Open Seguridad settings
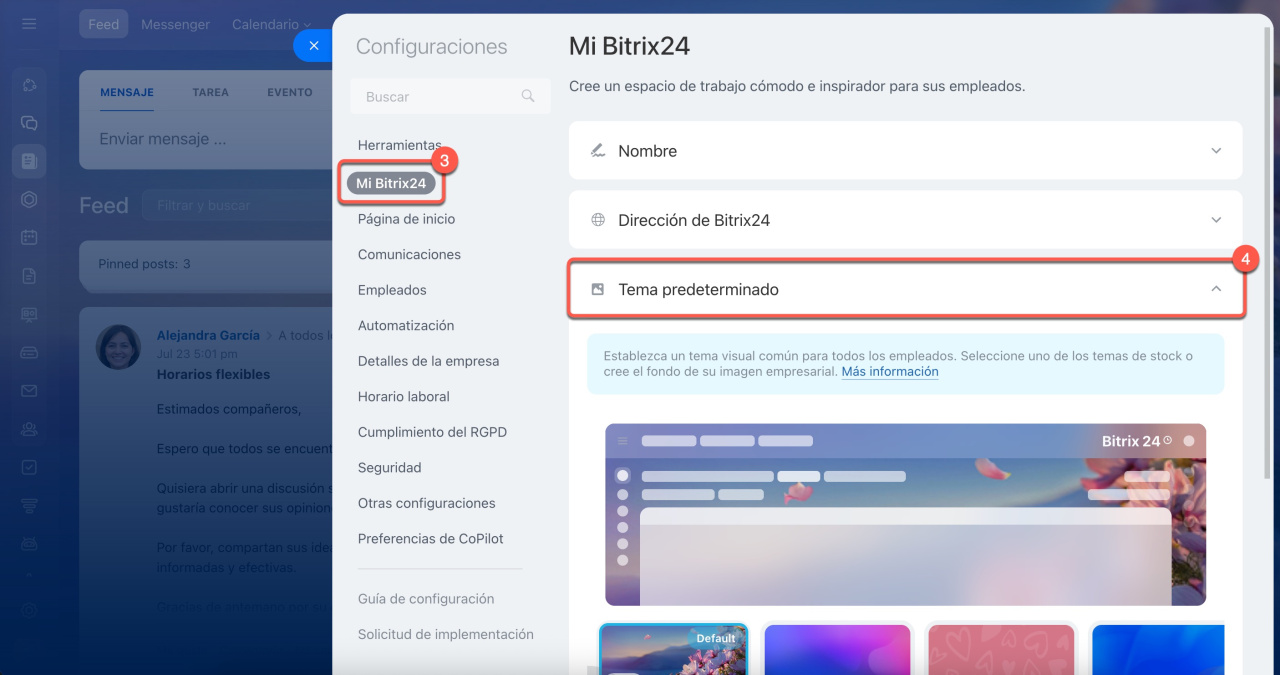This screenshot has width=1280, height=675. [389, 468]
